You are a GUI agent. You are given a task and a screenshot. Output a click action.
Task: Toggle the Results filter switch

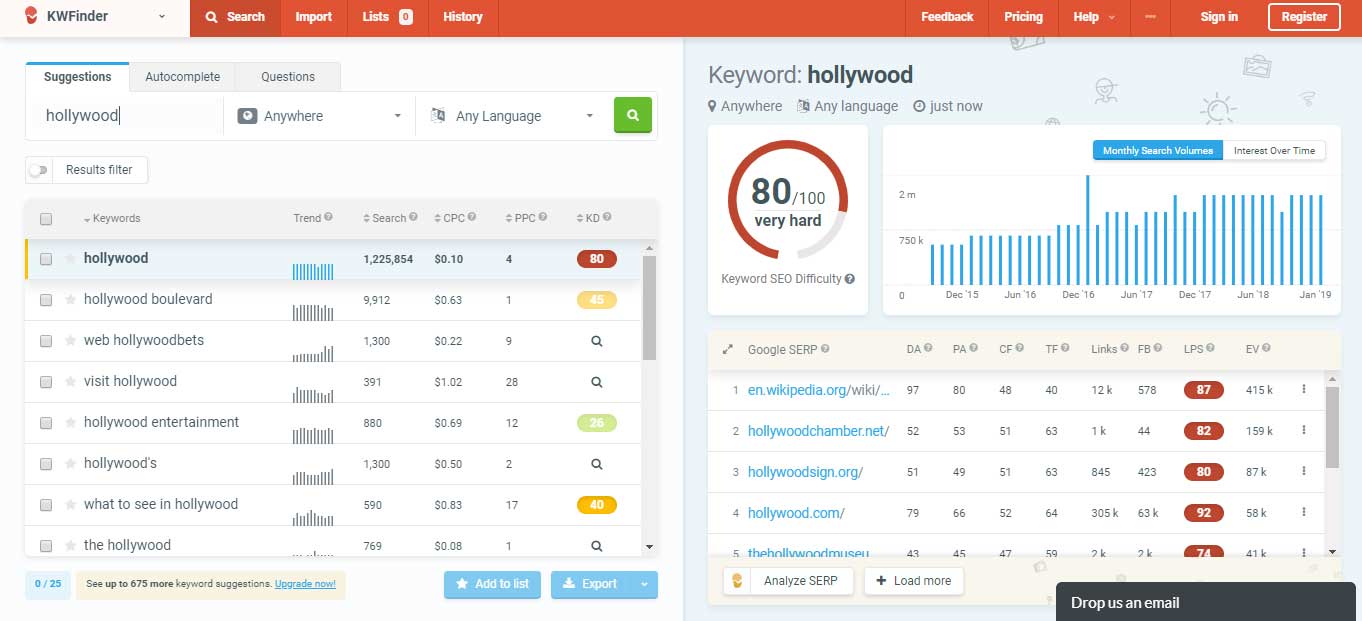coord(39,170)
